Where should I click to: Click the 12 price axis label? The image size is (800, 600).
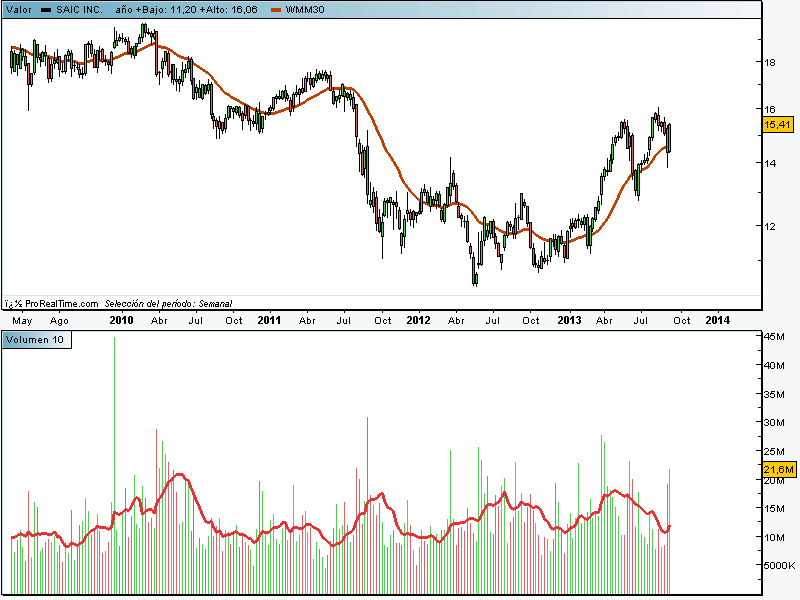coord(771,226)
